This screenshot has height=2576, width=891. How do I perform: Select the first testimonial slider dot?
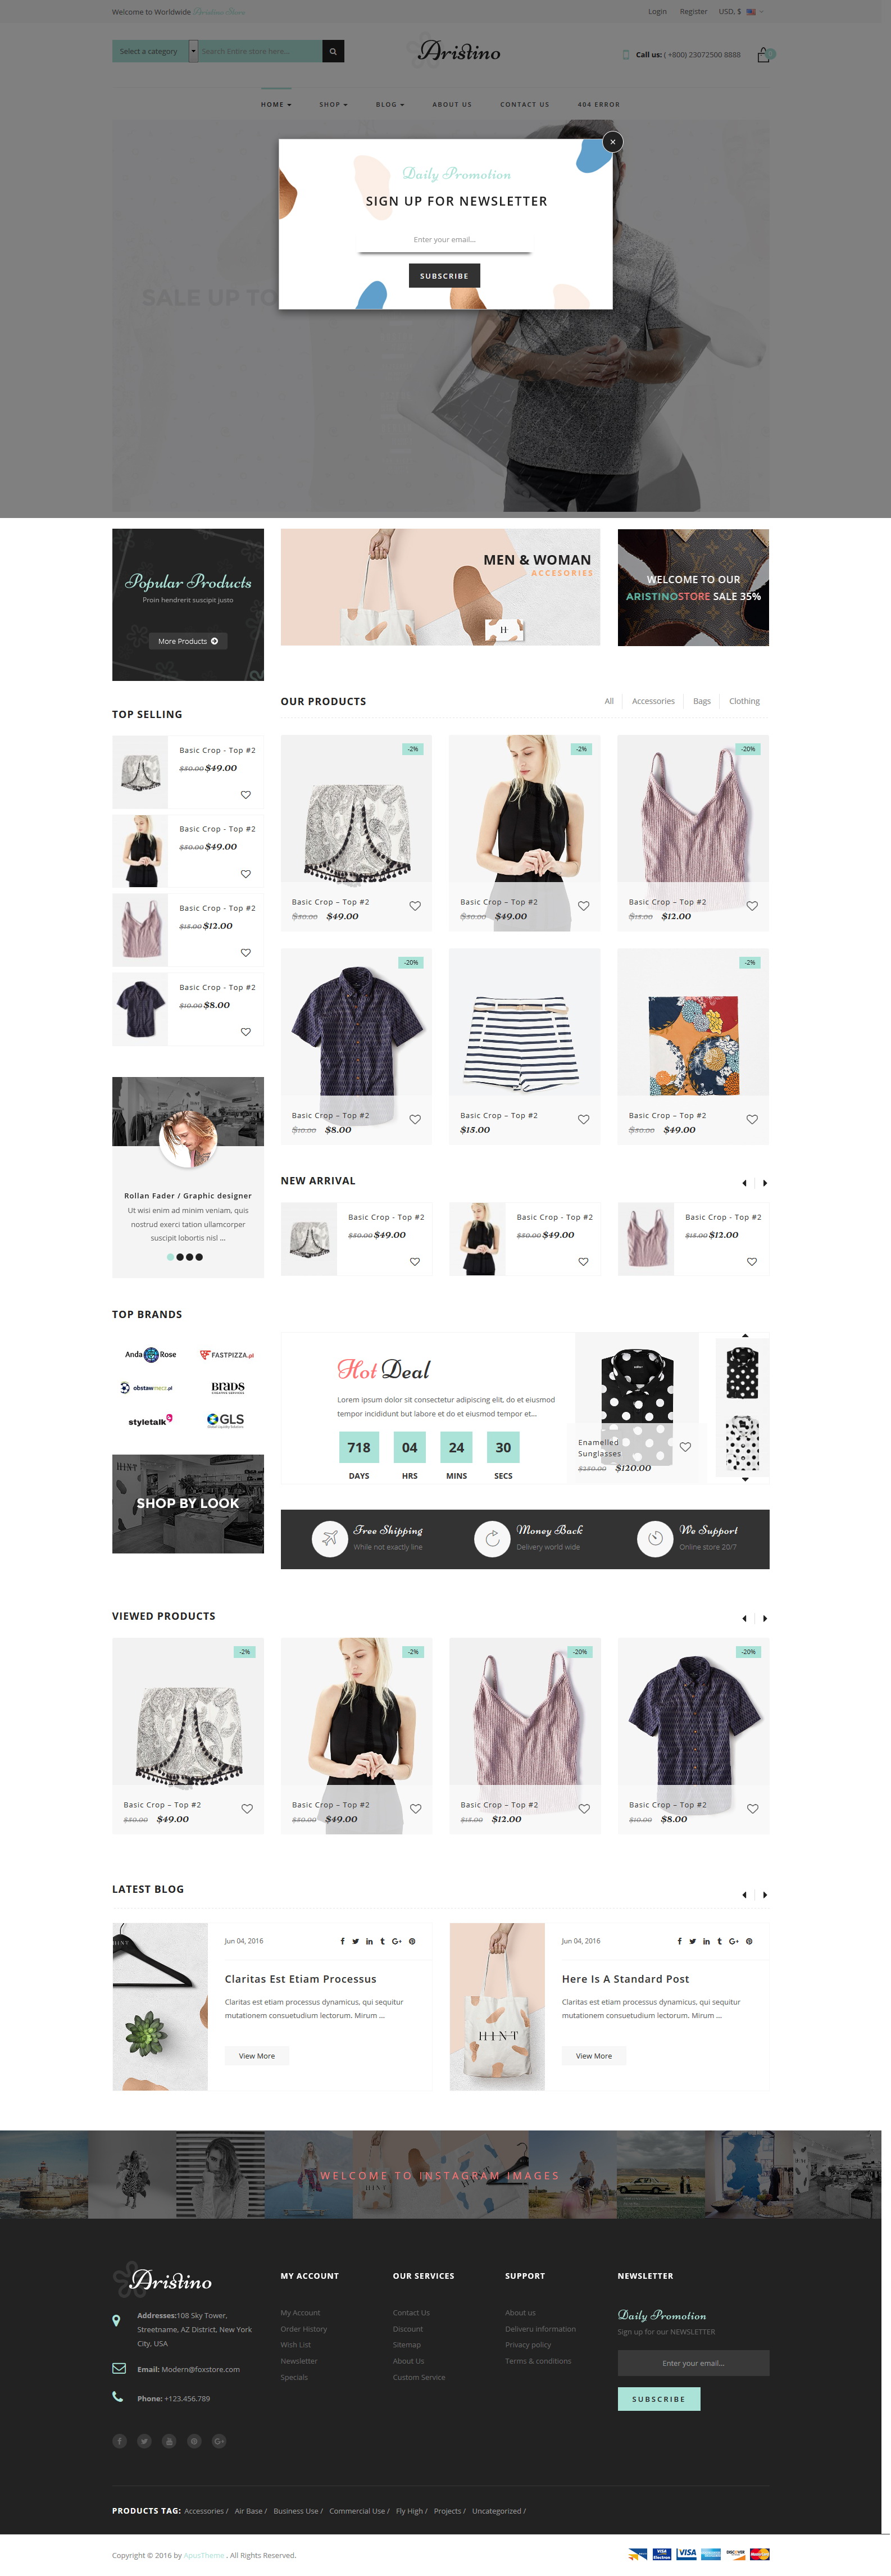point(170,1257)
